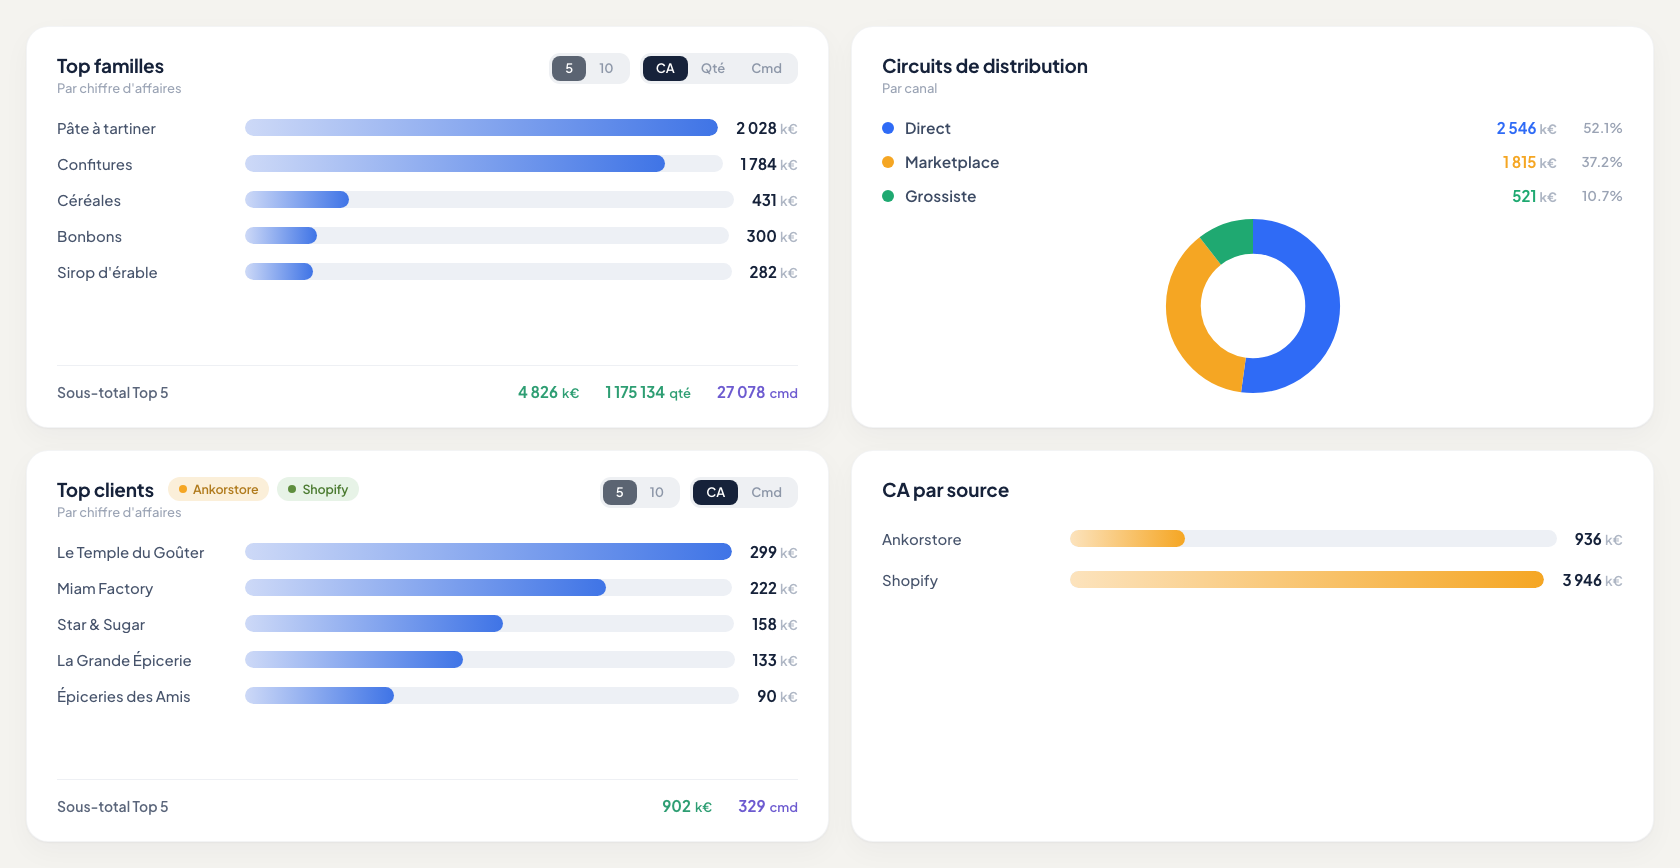Screen dimensions: 1680x868
Task: Show top 5 clients
Action: [x=620, y=492]
